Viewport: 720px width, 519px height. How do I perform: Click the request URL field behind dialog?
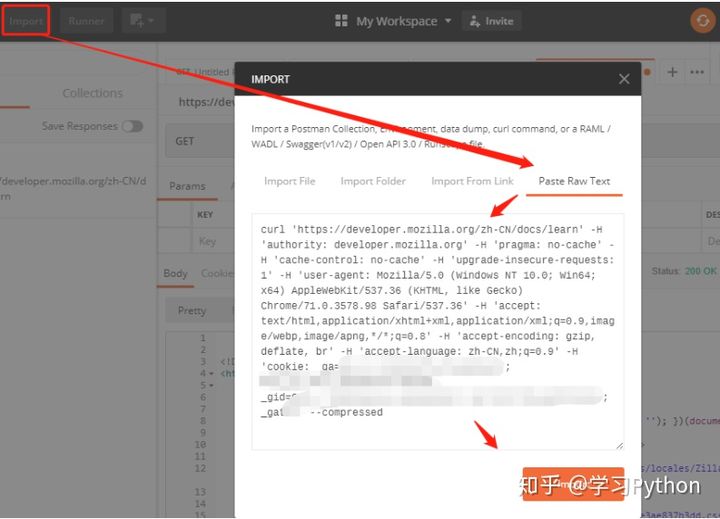pos(207,102)
